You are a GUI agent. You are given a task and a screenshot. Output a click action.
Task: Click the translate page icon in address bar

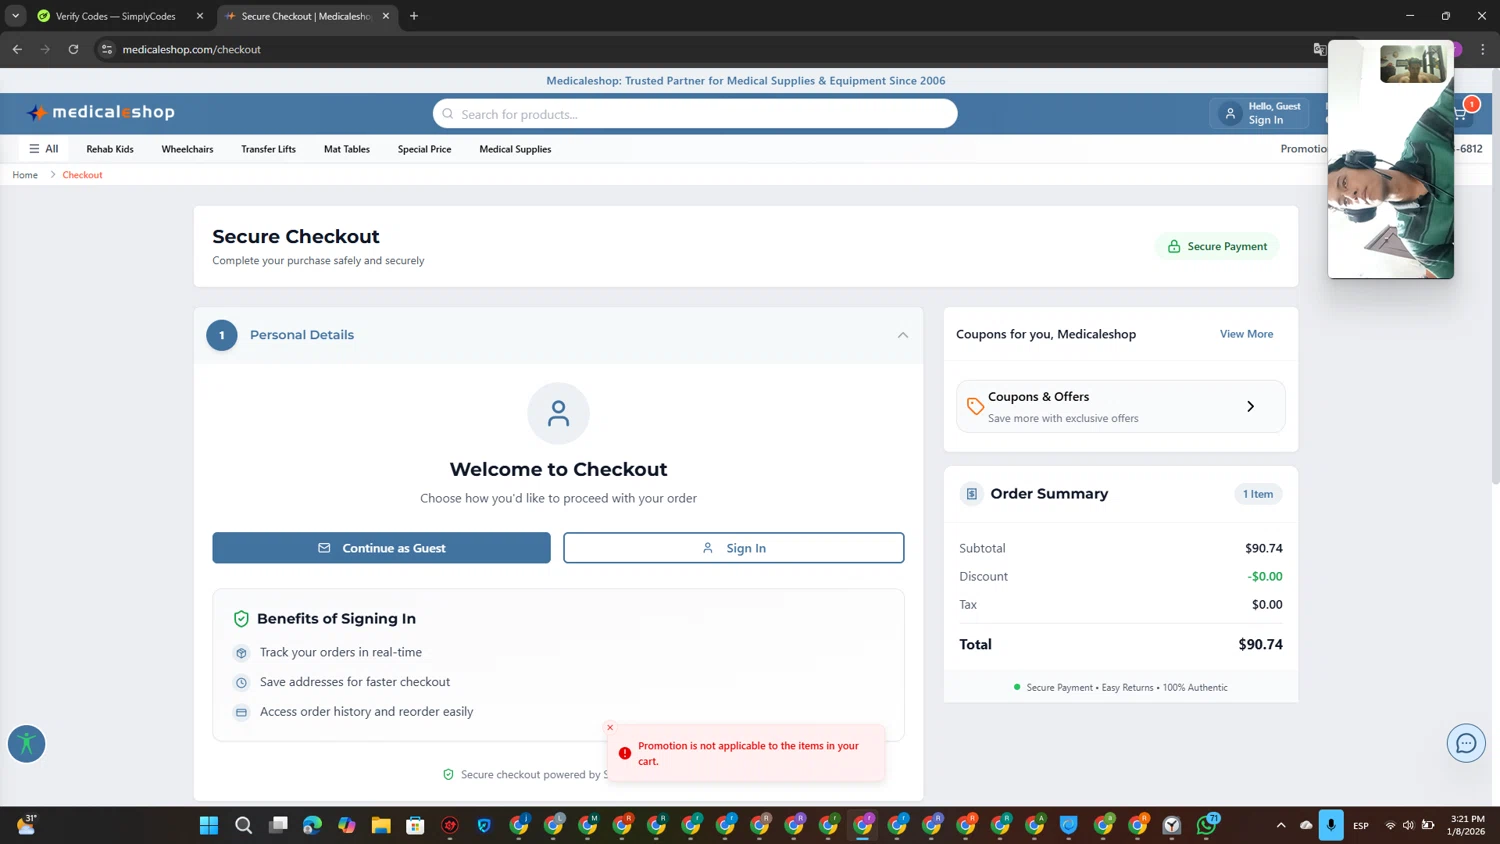[1319, 49]
